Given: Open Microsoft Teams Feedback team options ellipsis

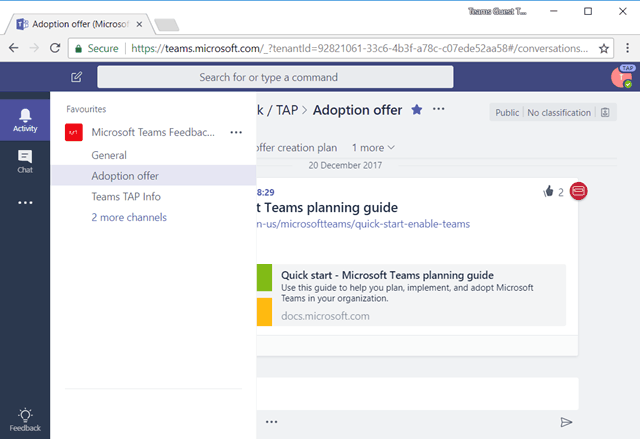Looking at the screenshot, I should (x=236, y=132).
